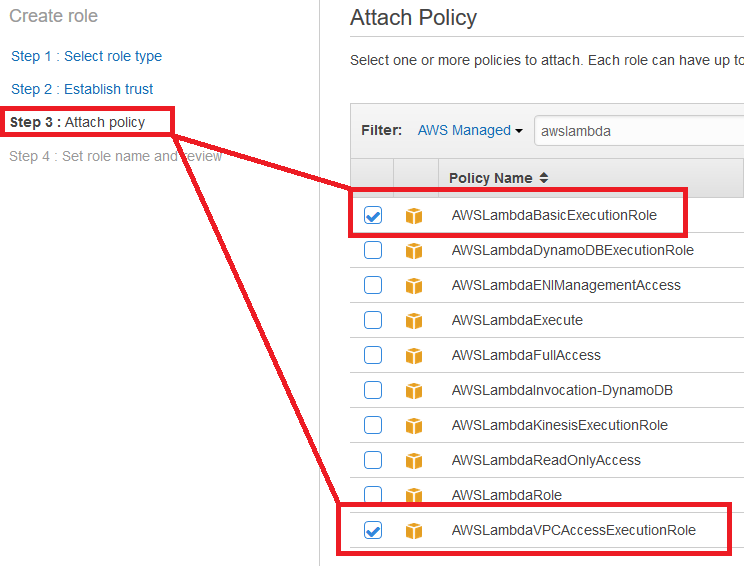Click the AWSLambdaDynamoDBExecutionRole policy box icon
Viewport: 744px width, 566px height.
tap(414, 251)
